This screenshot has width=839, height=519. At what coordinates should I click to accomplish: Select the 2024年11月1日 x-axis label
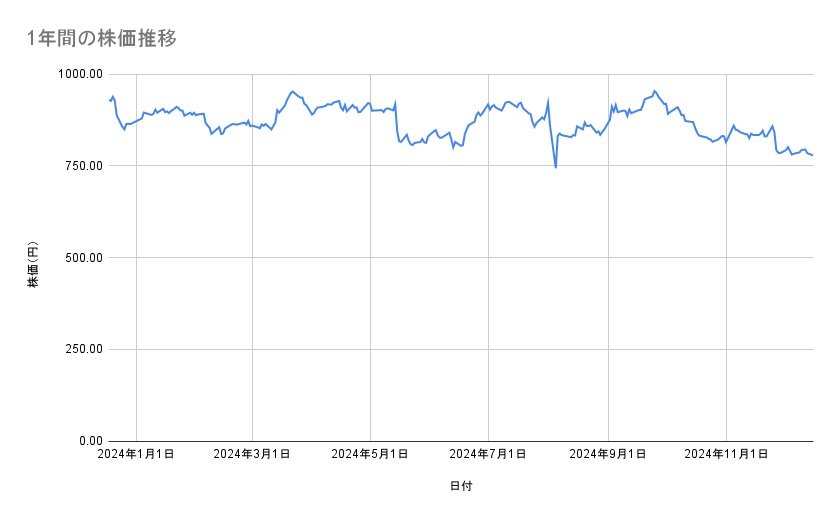point(727,454)
